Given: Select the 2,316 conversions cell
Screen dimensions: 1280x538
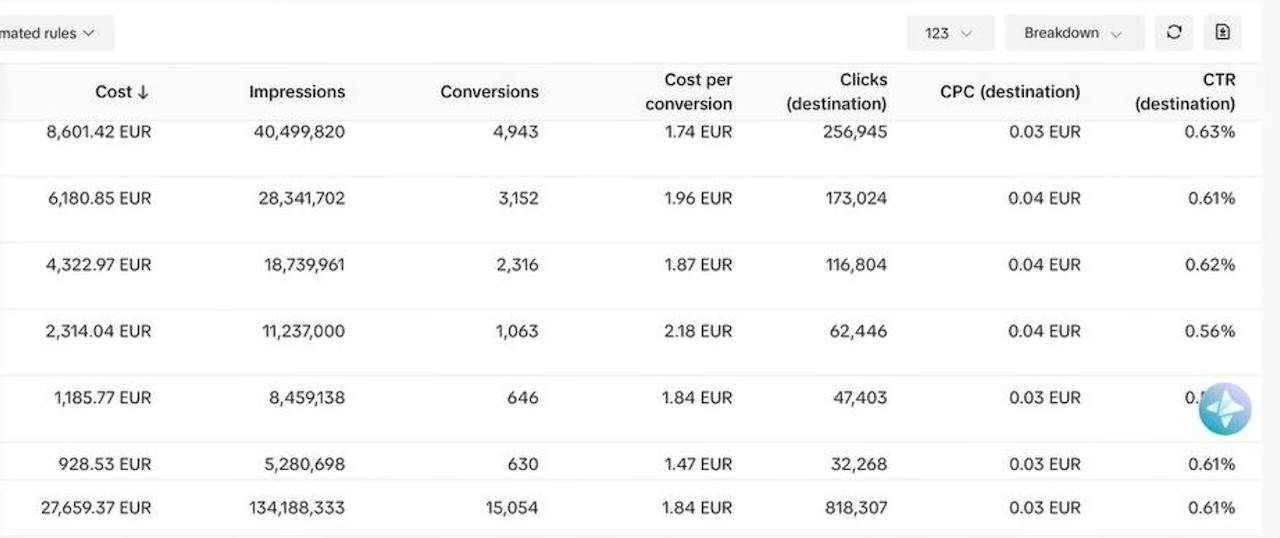Looking at the screenshot, I should [x=516, y=265].
